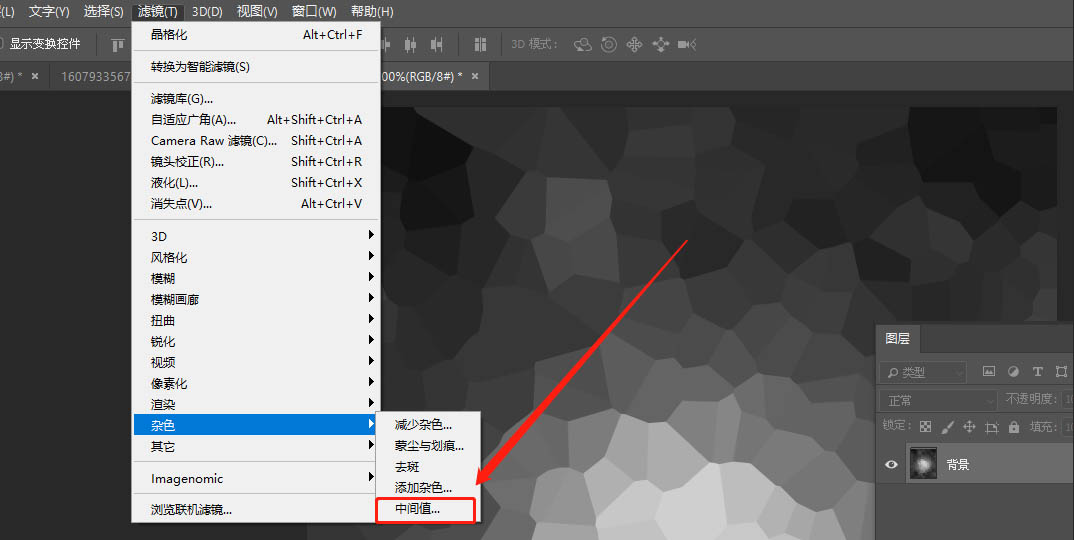
Task: Click Distribute right edges icon
Action: tap(436, 45)
